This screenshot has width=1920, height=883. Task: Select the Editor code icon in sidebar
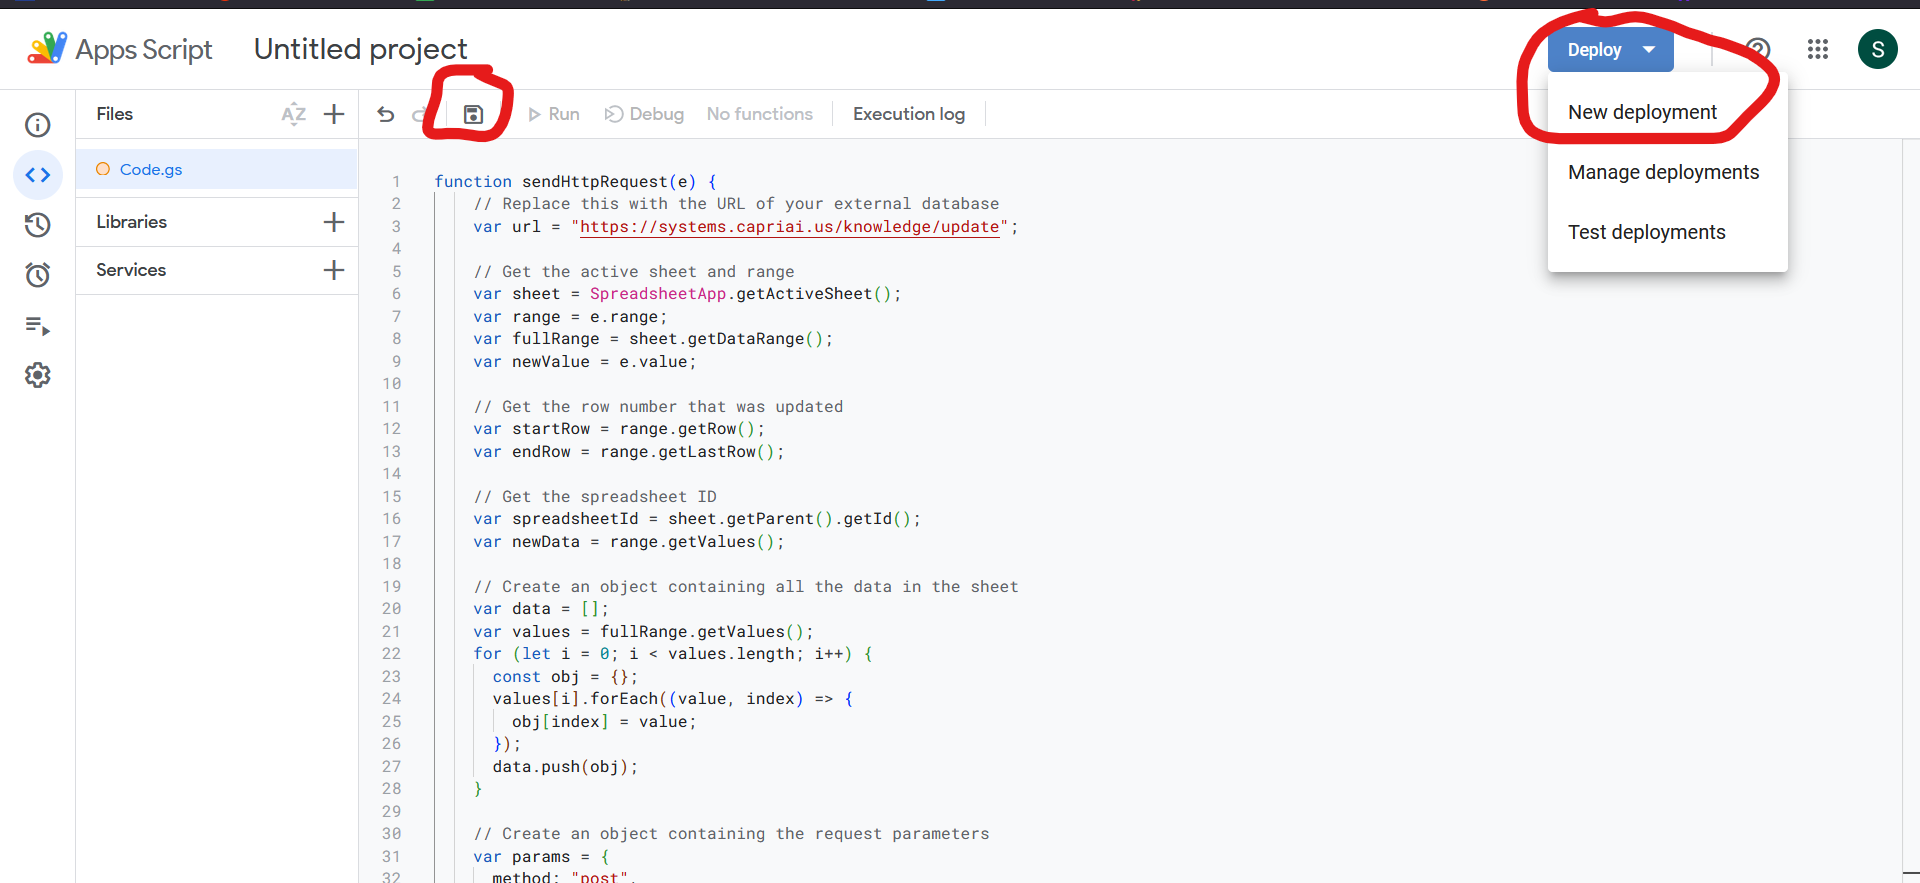[38, 175]
